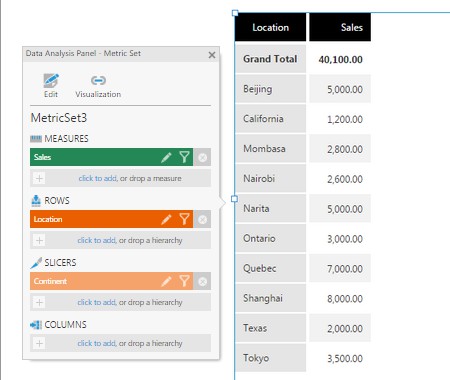Remove the Continent slicer
Viewport: 450px width, 380px height.
(202, 281)
